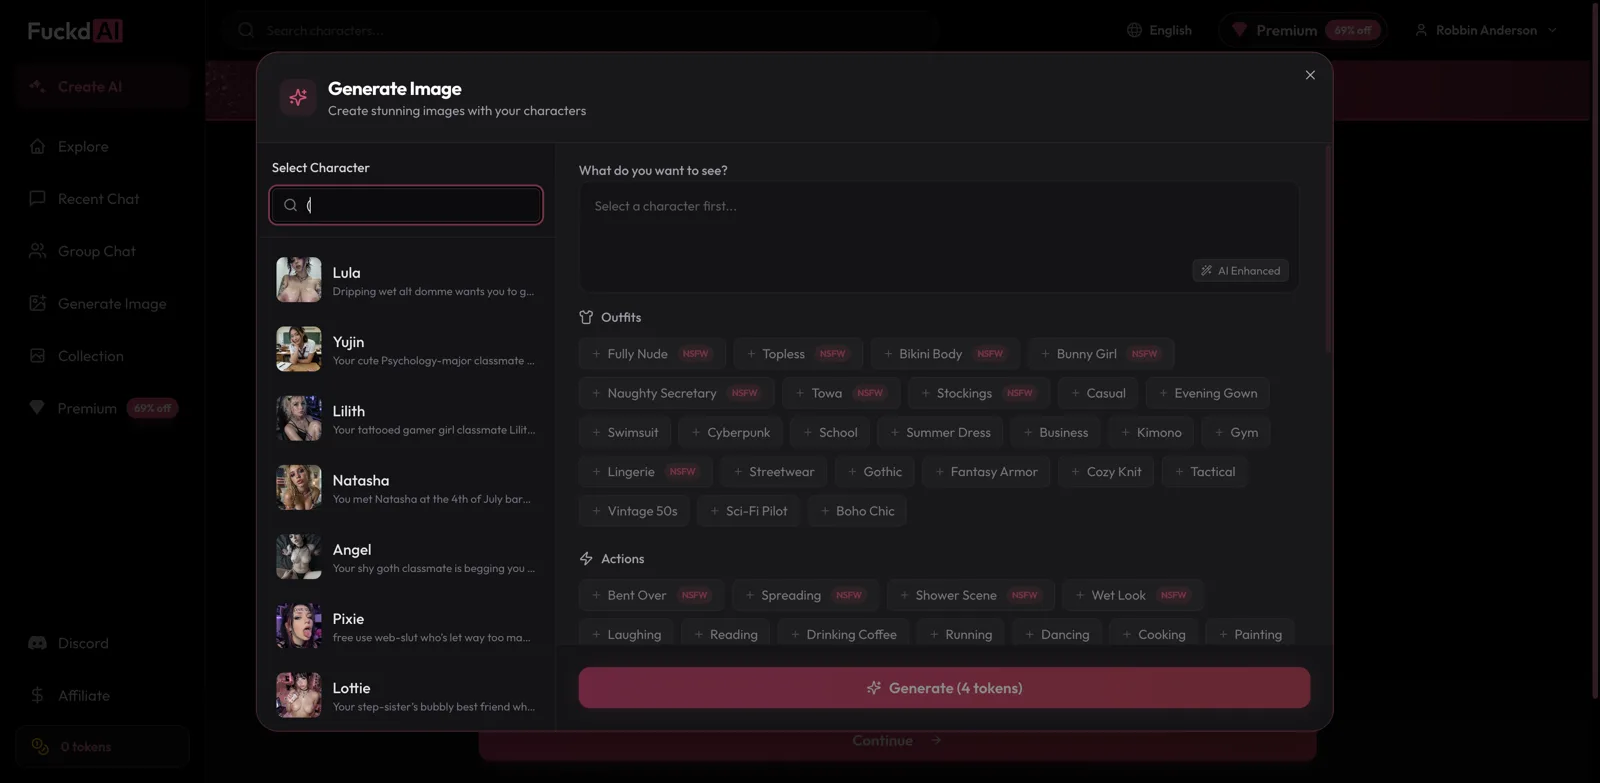Close the Generate Image dialog
1600x783 pixels.
click(1310, 75)
